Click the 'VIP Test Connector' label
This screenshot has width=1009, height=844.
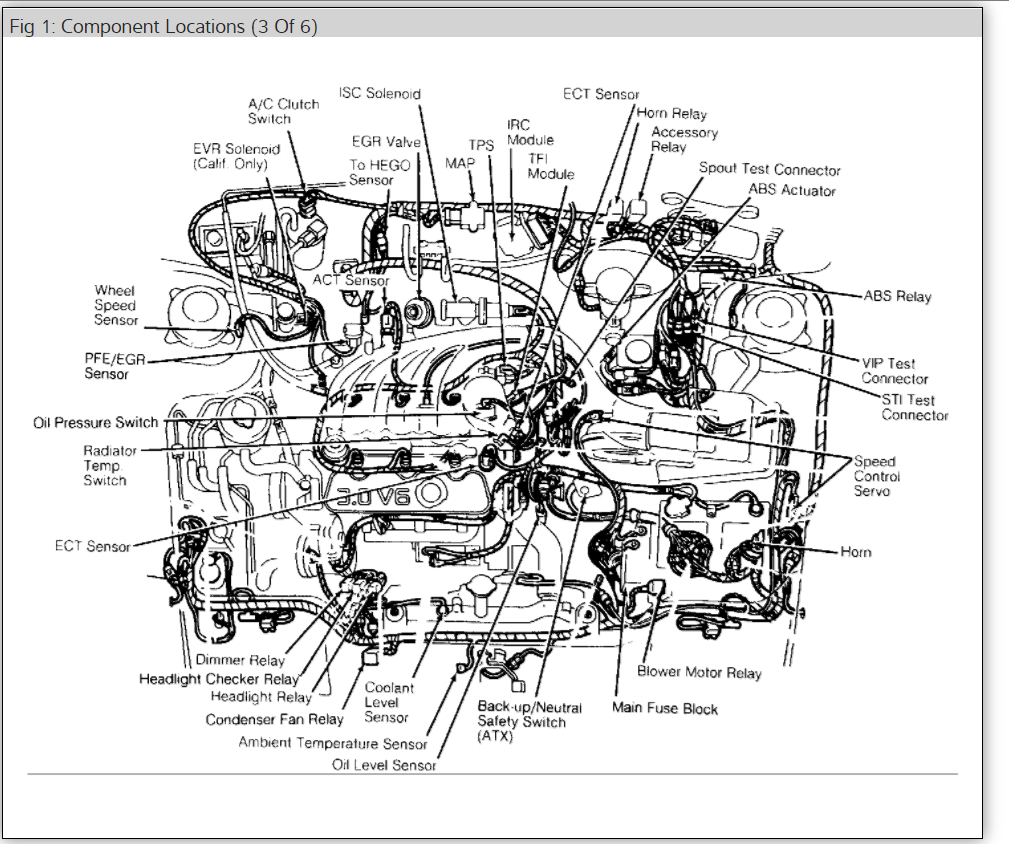[894, 371]
